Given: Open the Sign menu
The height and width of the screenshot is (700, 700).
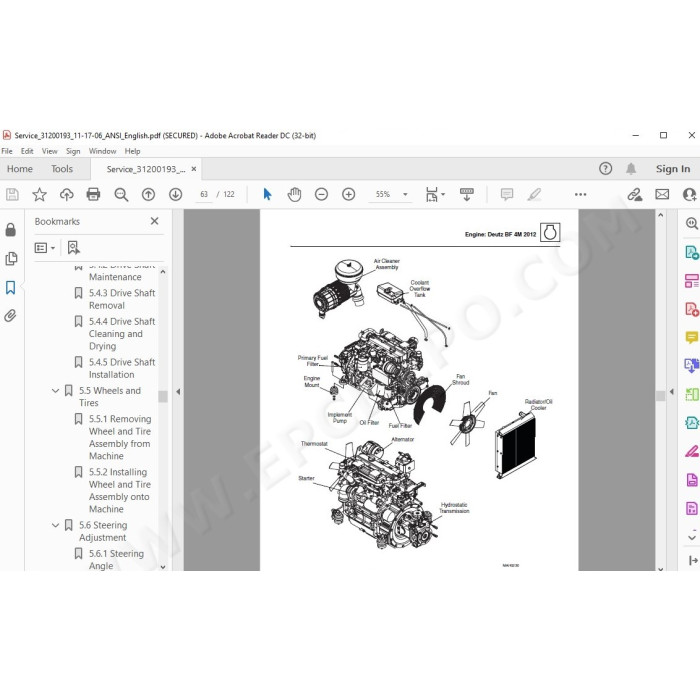Looking at the screenshot, I should click(x=73, y=151).
